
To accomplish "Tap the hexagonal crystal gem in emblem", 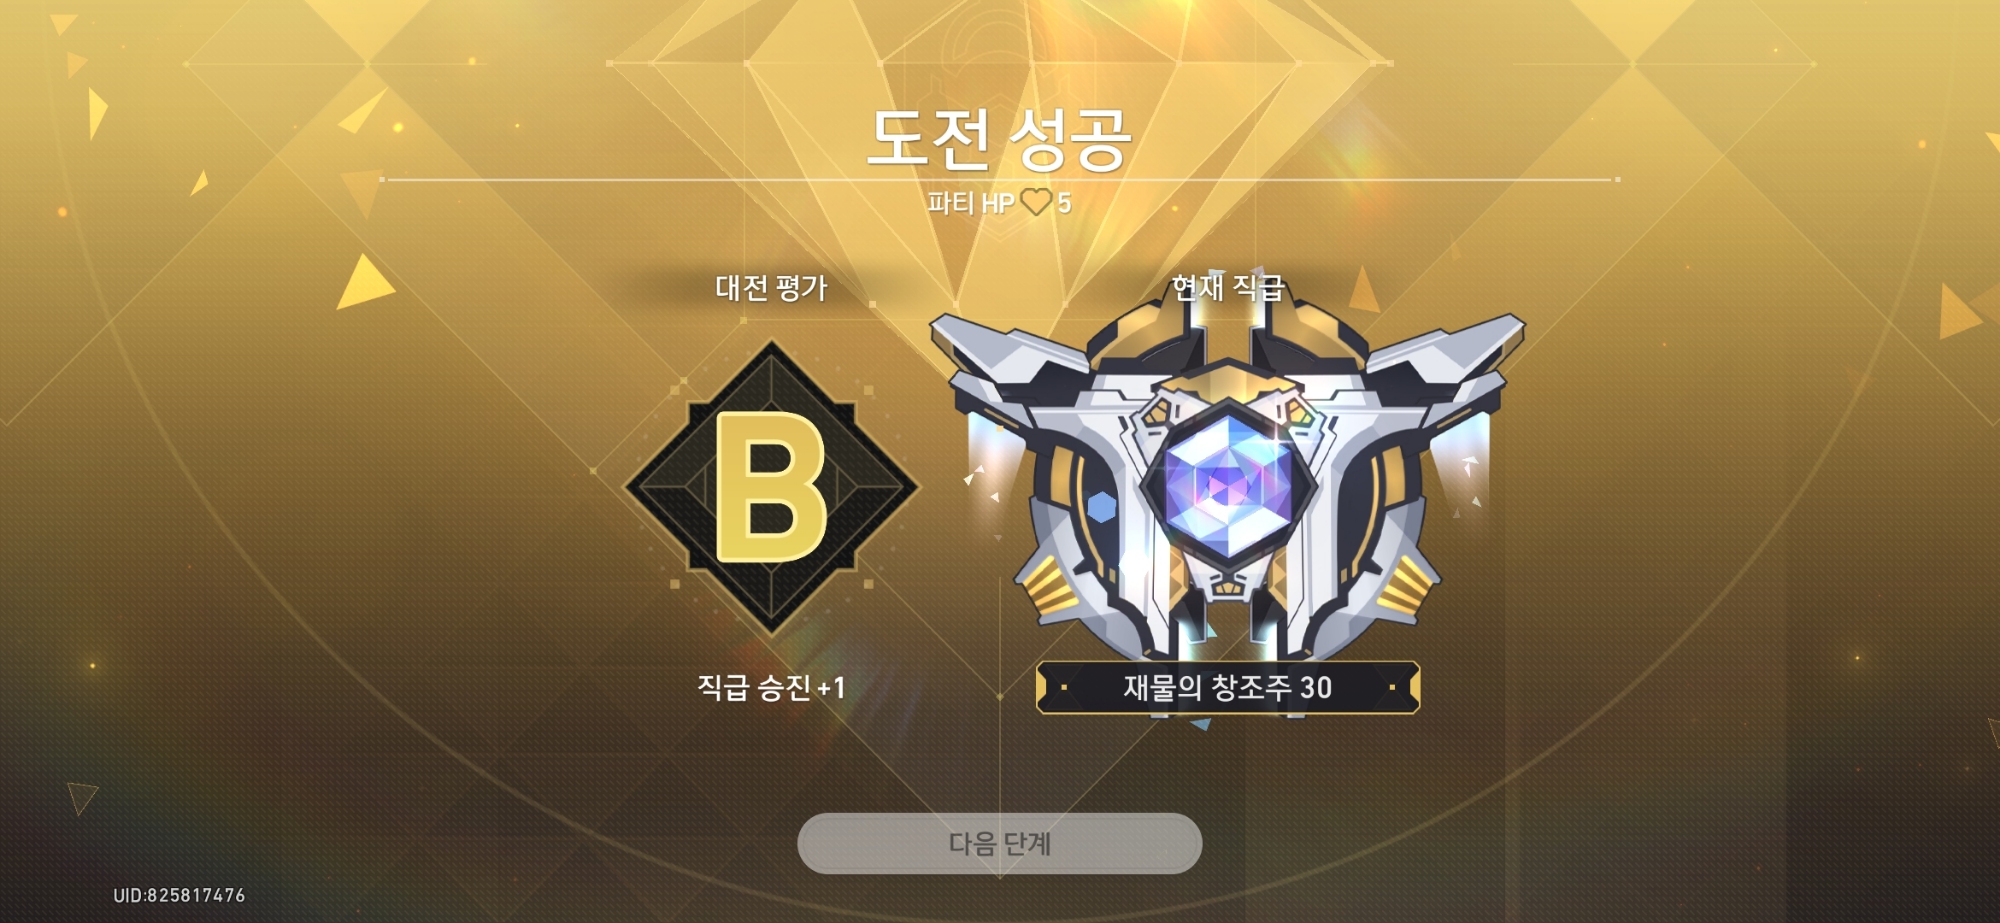I will [x=1227, y=483].
